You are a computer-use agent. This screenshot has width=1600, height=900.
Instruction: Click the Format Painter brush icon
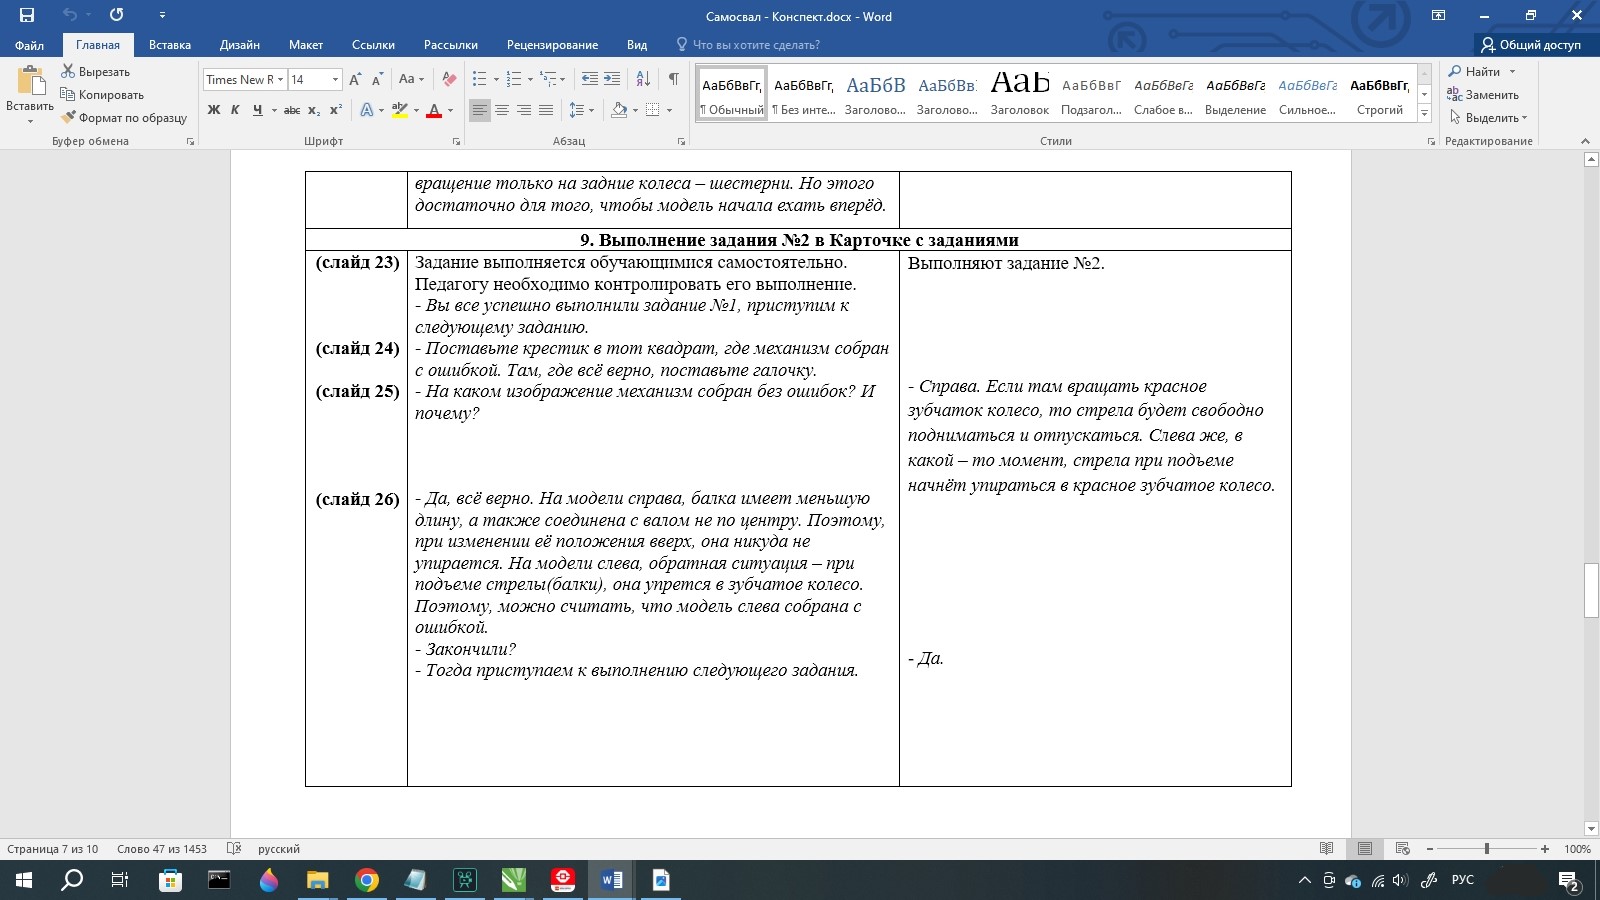pos(68,118)
